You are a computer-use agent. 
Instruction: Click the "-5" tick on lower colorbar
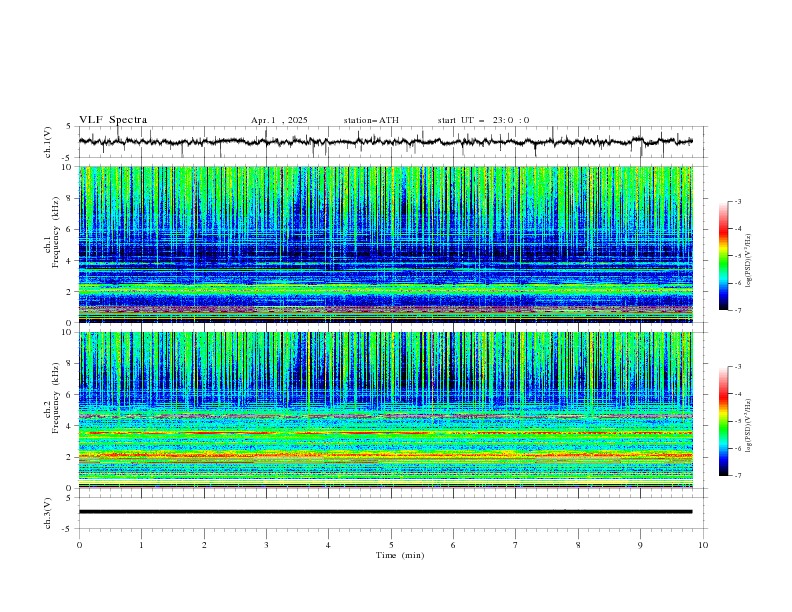pos(738,421)
